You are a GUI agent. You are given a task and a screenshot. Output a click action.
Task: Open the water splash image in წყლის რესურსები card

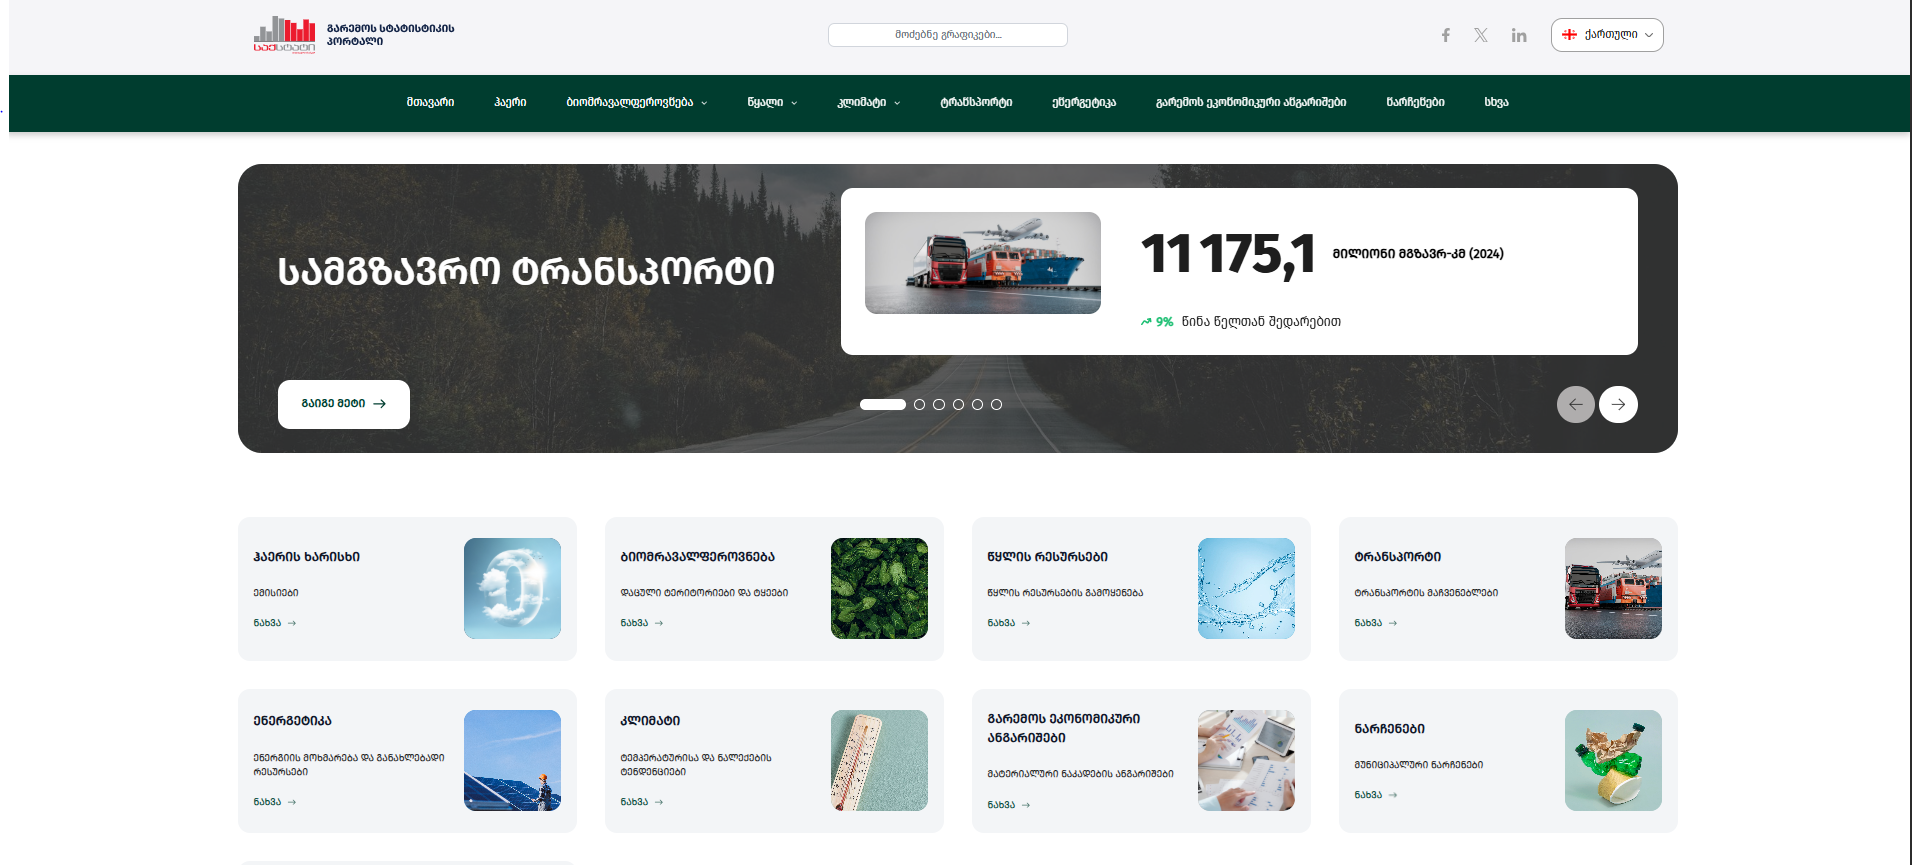(x=1246, y=588)
